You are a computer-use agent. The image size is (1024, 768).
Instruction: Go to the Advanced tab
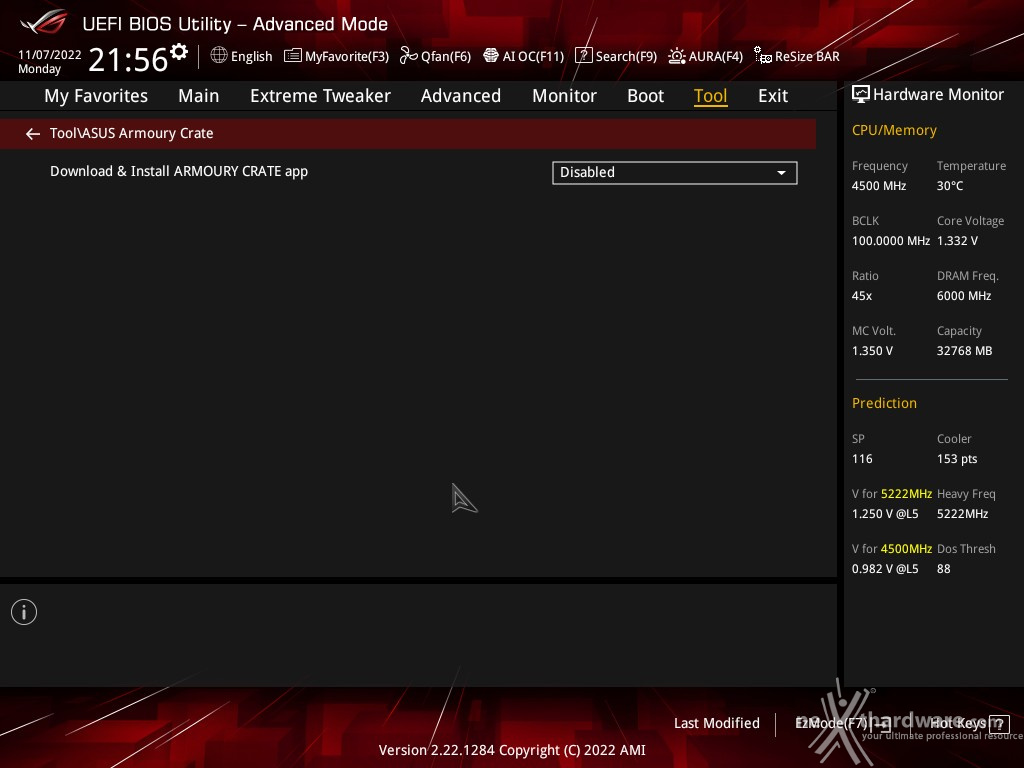click(x=461, y=96)
